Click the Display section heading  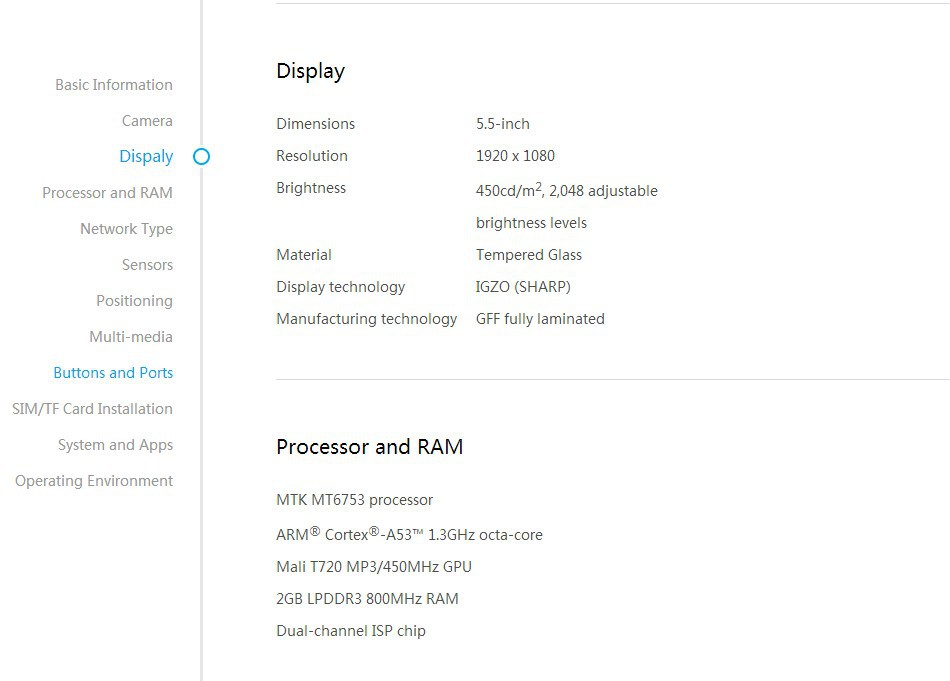point(310,71)
